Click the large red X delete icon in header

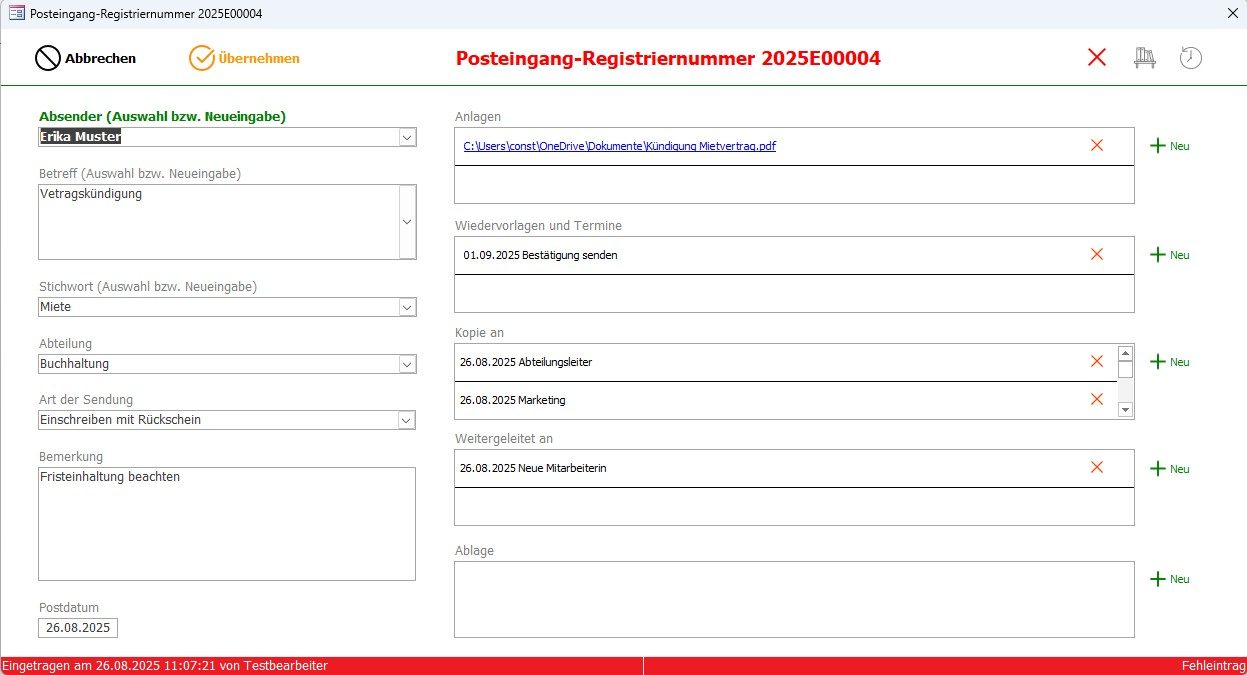tap(1097, 57)
